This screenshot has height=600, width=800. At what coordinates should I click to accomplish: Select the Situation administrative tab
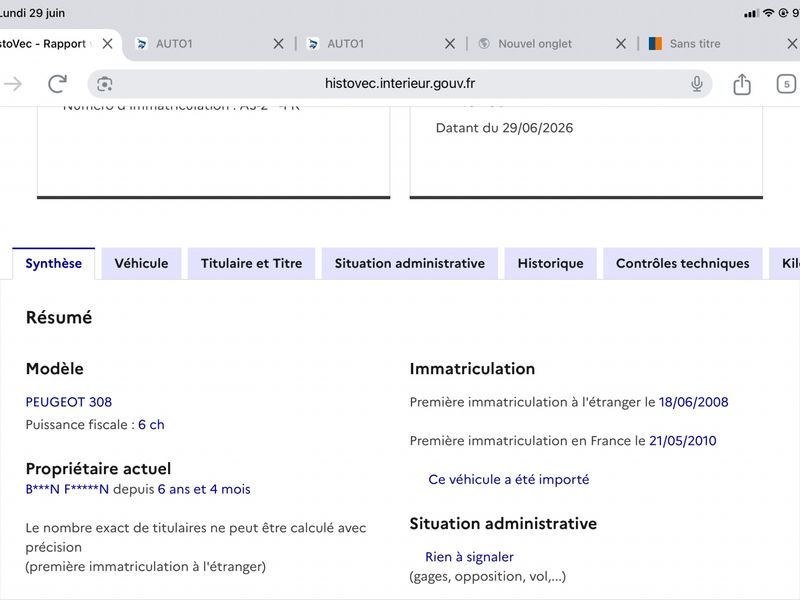tap(410, 263)
